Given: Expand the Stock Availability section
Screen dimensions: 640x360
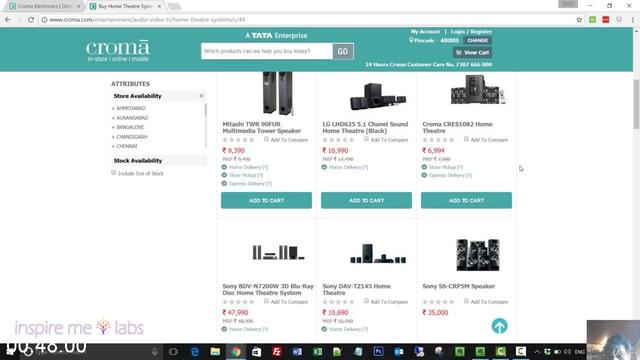Looking at the screenshot, I should pyautogui.click(x=159, y=160).
